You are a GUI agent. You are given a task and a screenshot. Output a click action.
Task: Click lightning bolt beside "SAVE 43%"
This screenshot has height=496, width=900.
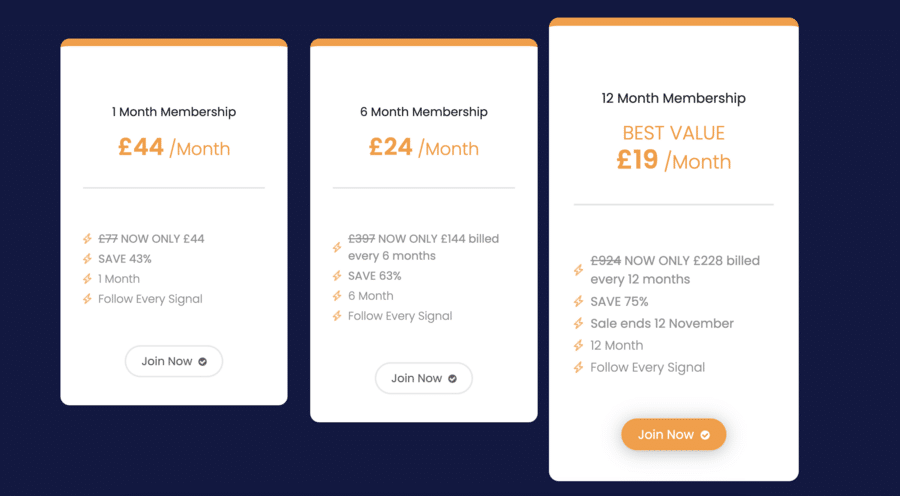(x=88, y=259)
